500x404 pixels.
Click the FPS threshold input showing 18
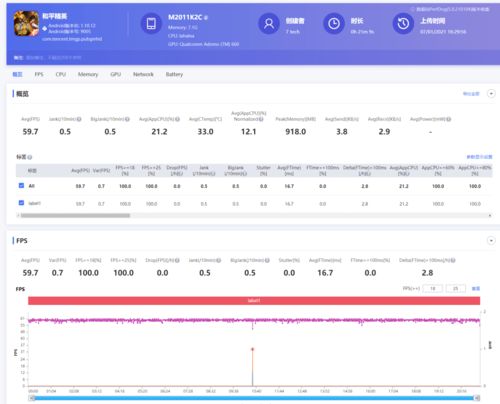click(433, 288)
